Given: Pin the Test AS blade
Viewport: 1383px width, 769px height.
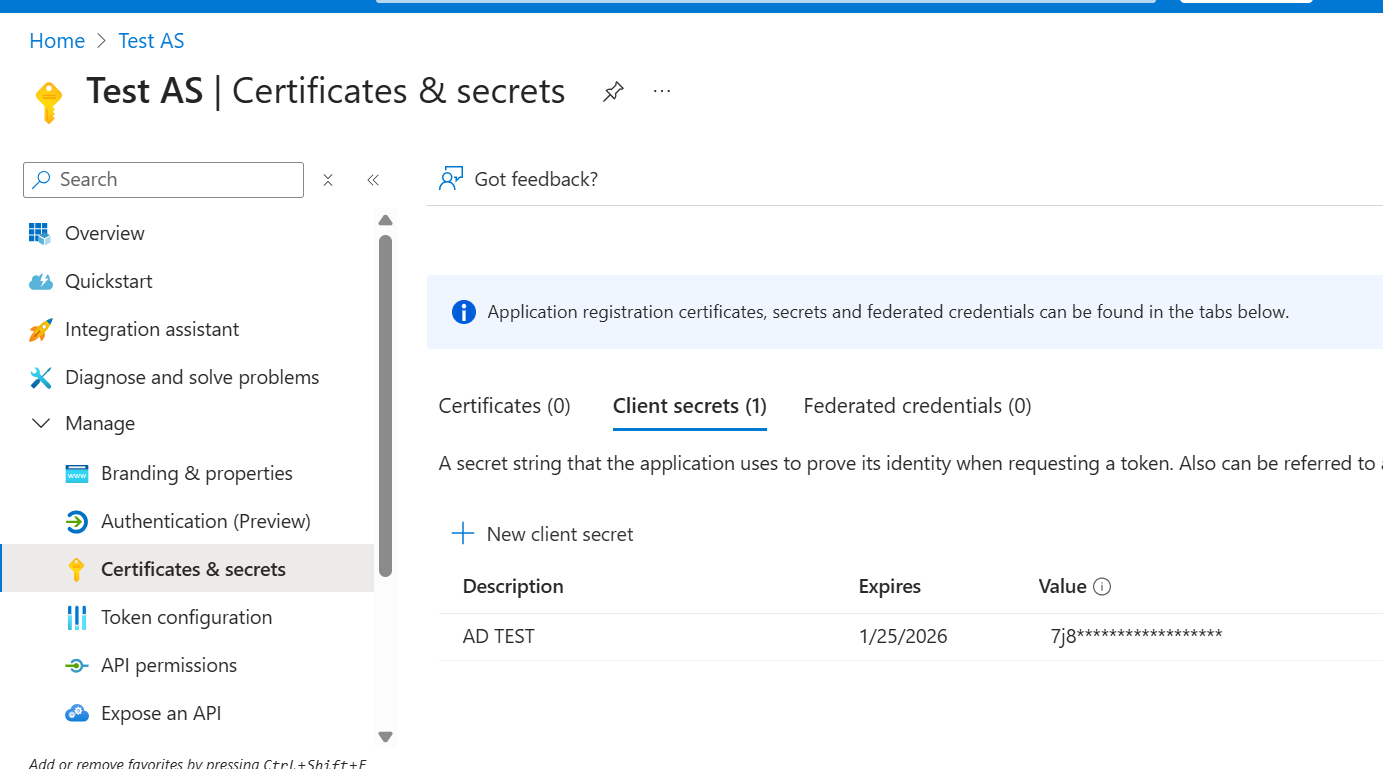Looking at the screenshot, I should pos(613,92).
